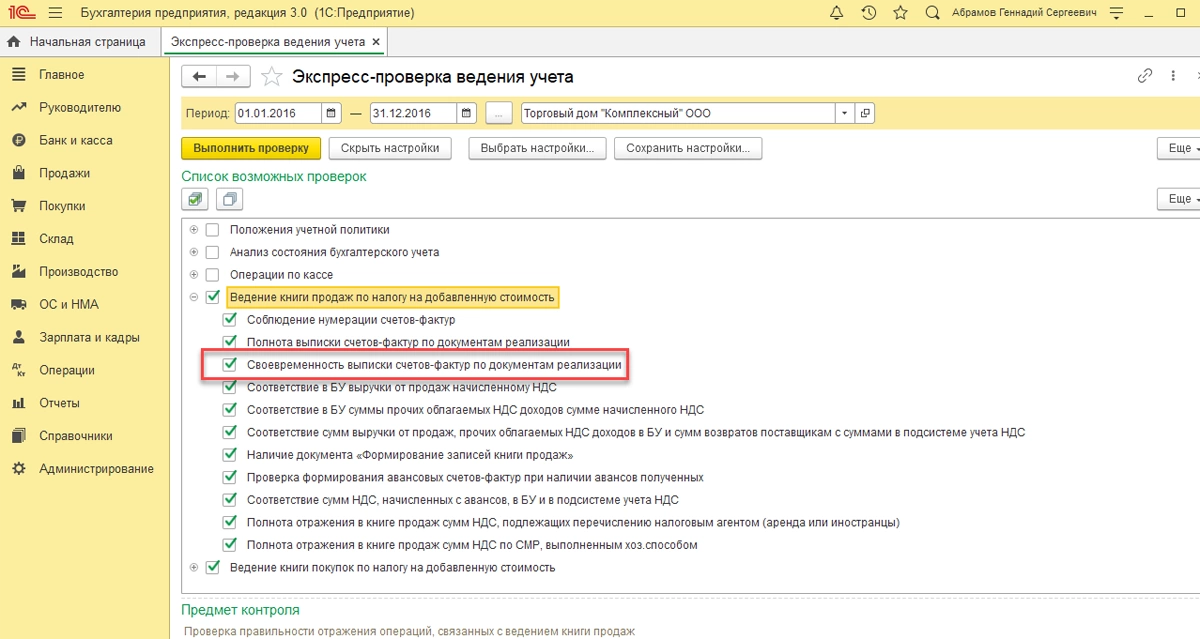Uncheck Своевременность выписки счетов-фактур checkbox
Image resolution: width=1200 pixels, height=639 pixels.
tap(230, 365)
